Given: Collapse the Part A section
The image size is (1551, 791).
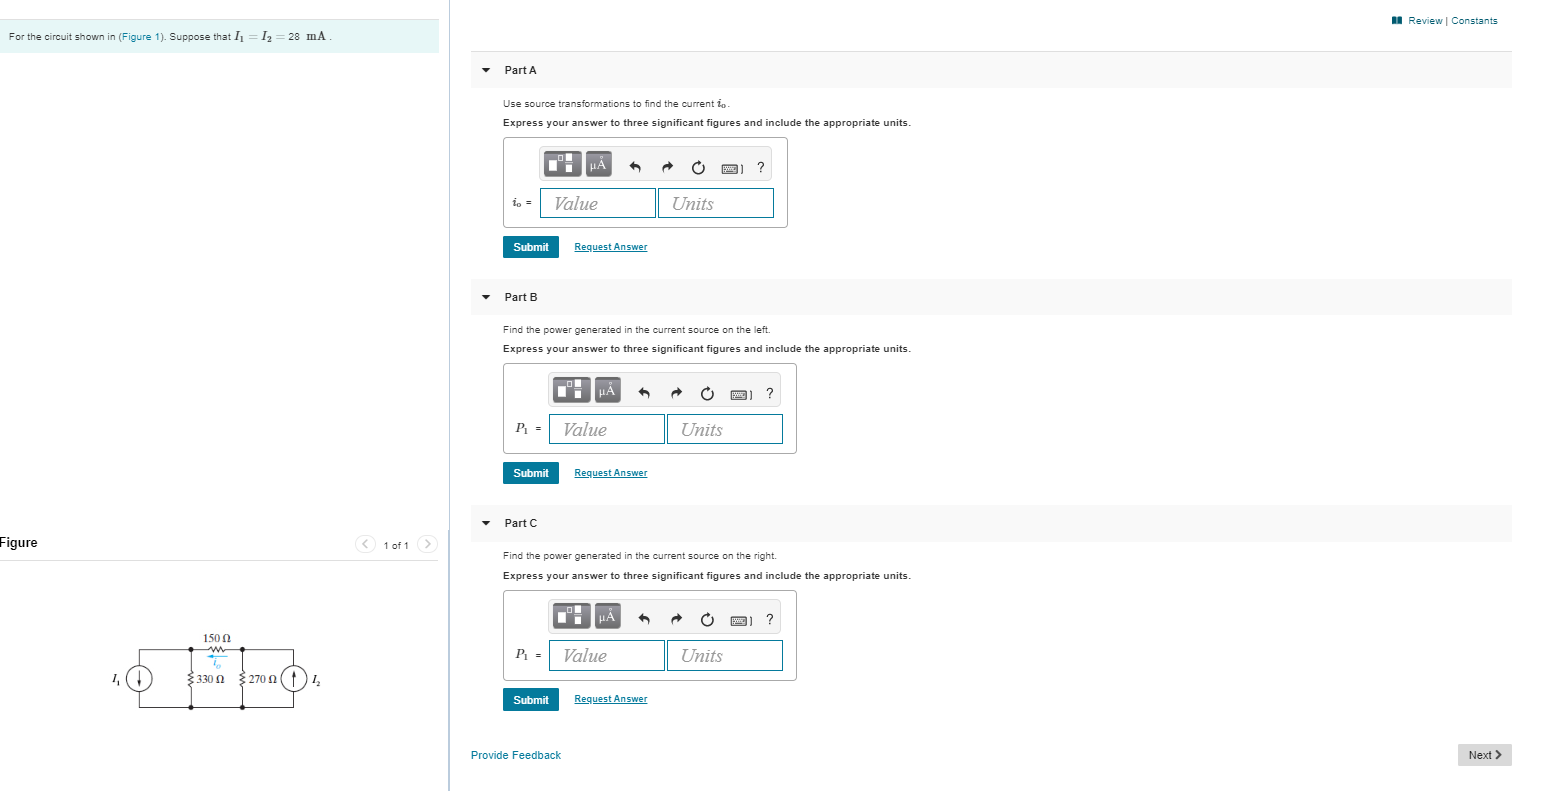Looking at the screenshot, I should click(486, 70).
